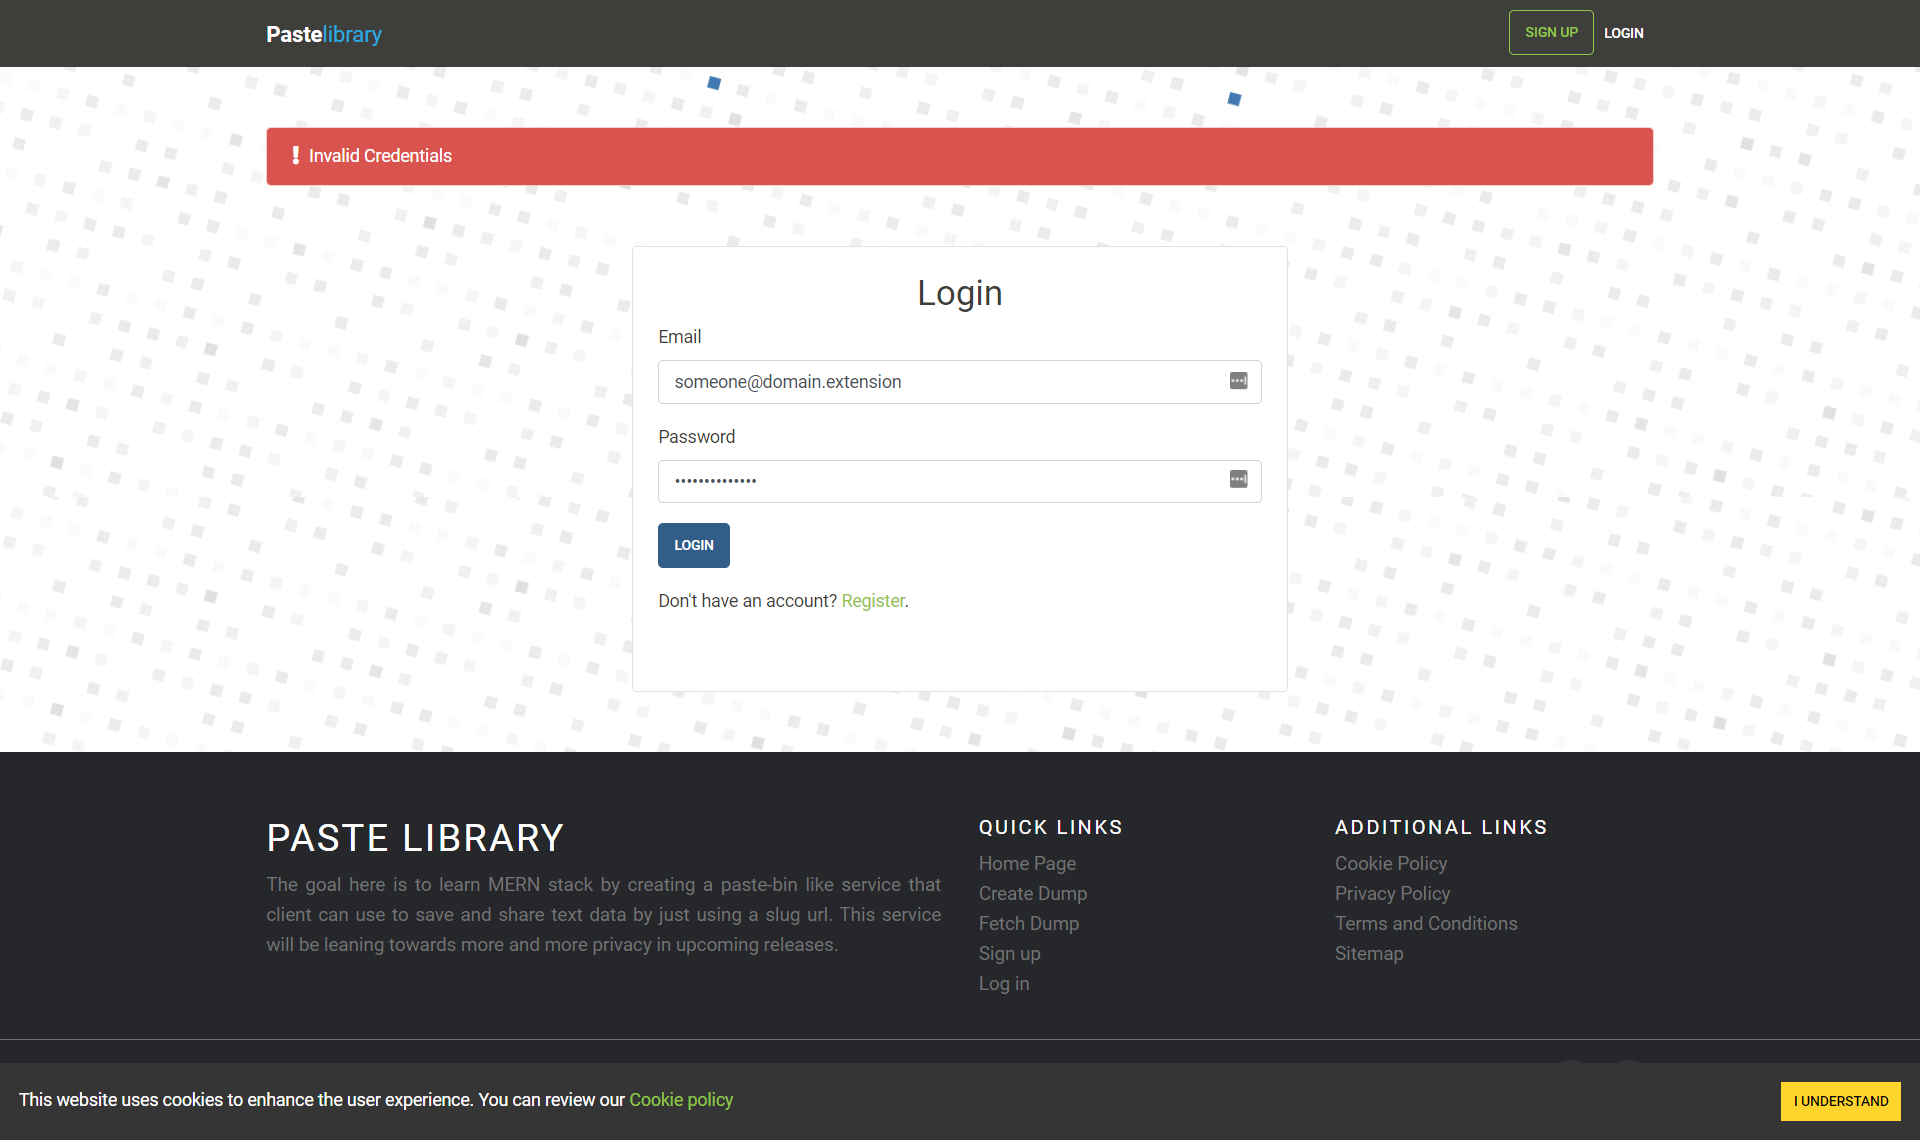Open Home Page footer link

coord(1027,863)
